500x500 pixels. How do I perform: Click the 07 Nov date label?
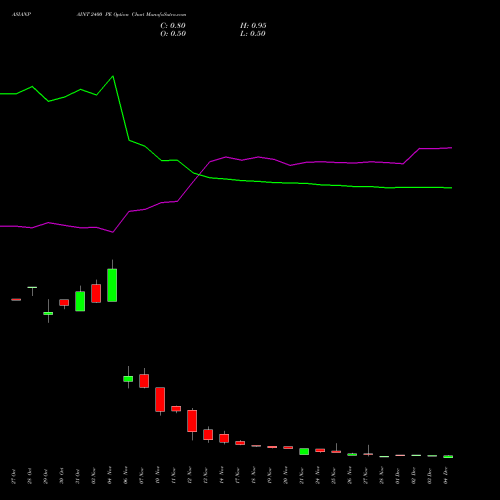(x=142, y=476)
